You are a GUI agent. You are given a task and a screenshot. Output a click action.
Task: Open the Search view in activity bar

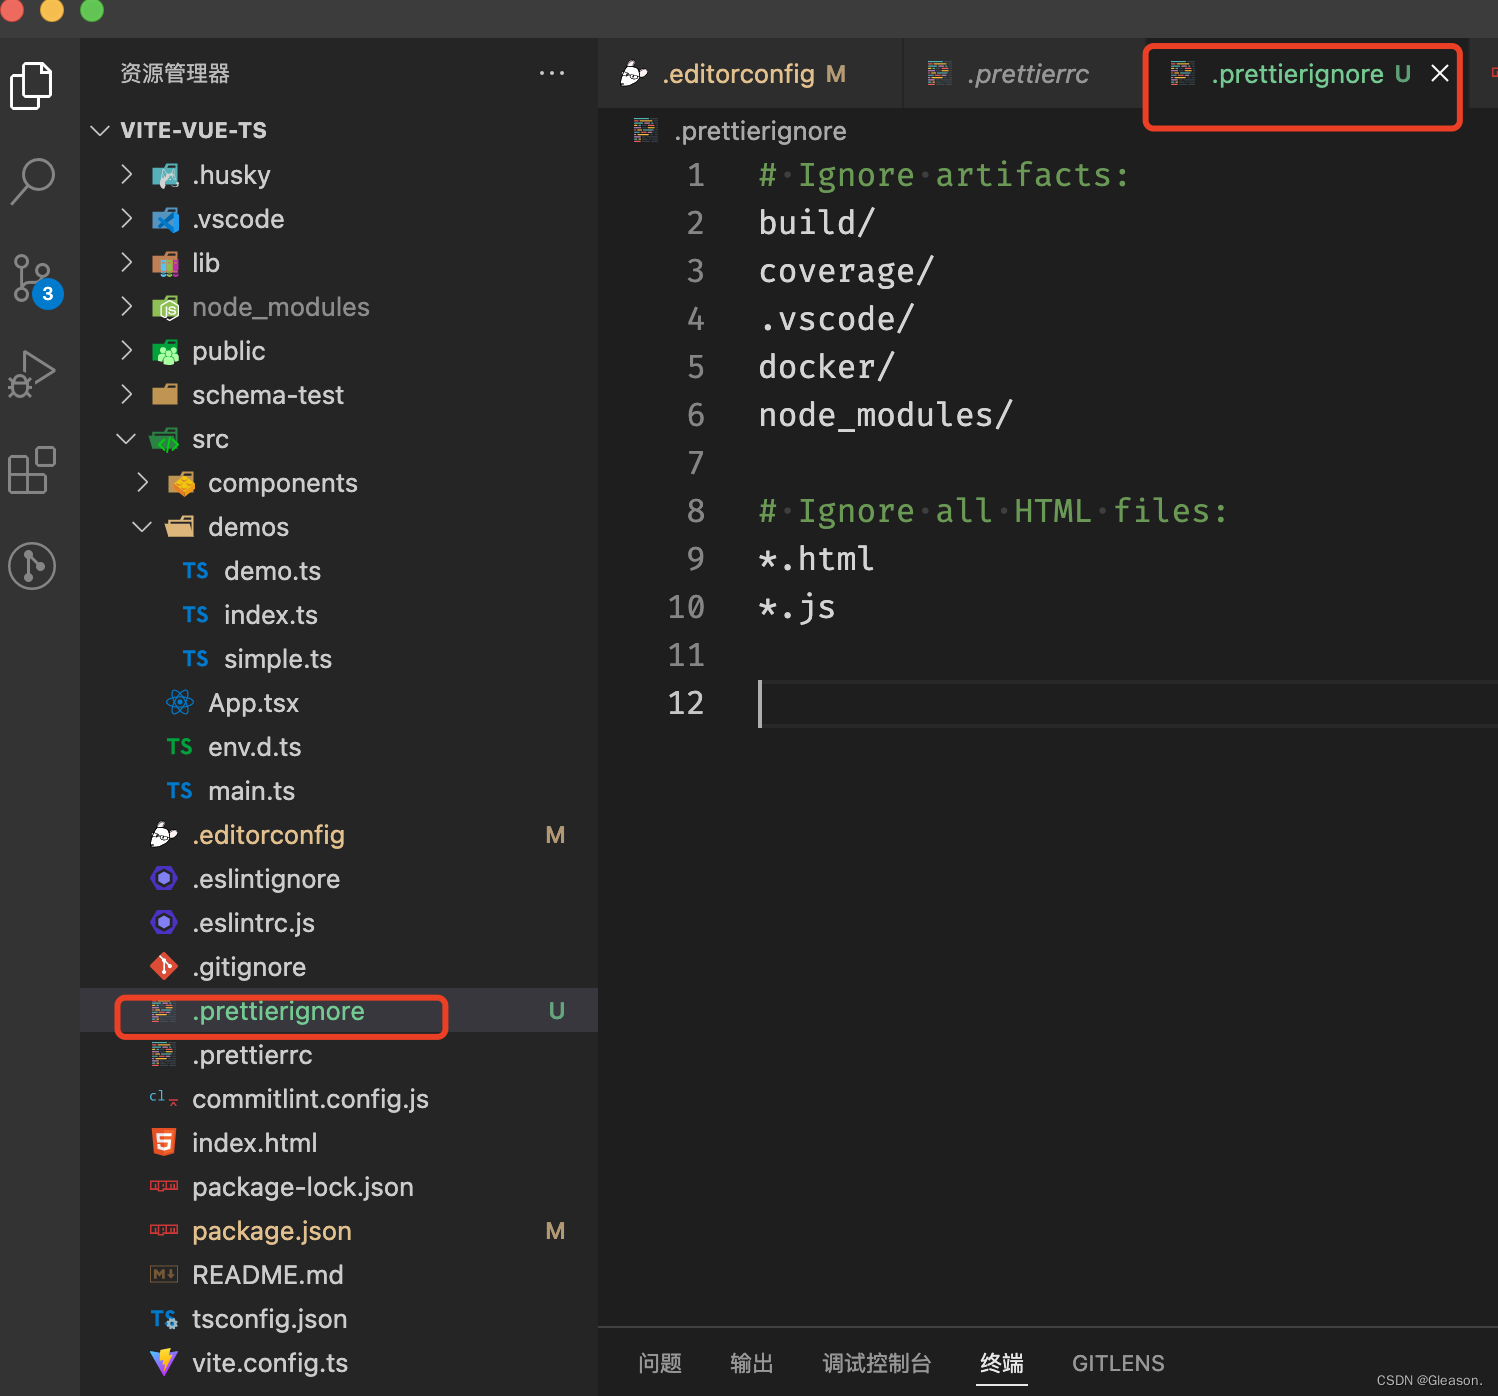point(32,182)
